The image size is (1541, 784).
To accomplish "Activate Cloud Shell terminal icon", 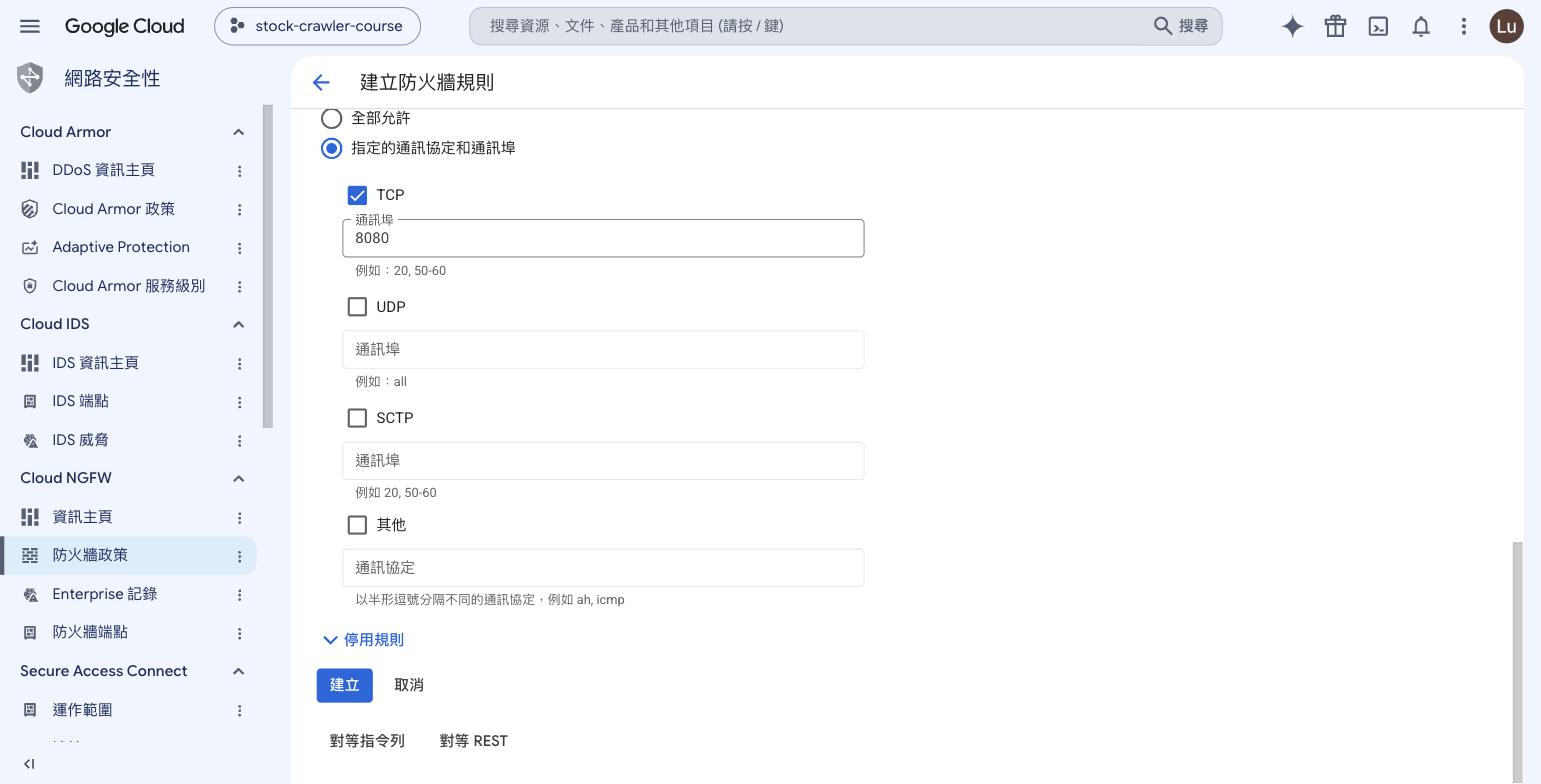I will 1378,26.
